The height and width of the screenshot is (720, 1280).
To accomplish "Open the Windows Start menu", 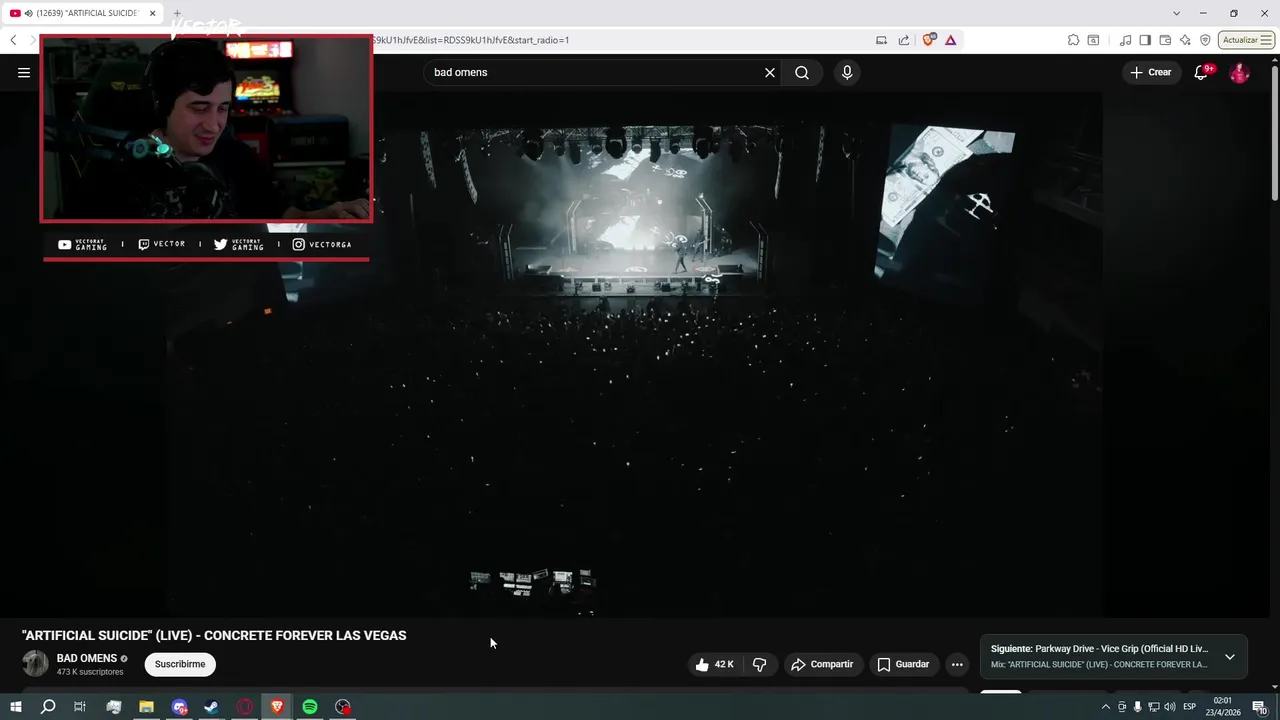I will tap(16, 707).
